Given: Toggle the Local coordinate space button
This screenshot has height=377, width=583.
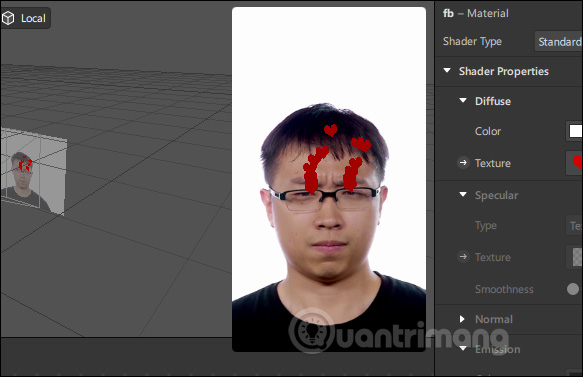Looking at the screenshot, I should pos(26,18).
